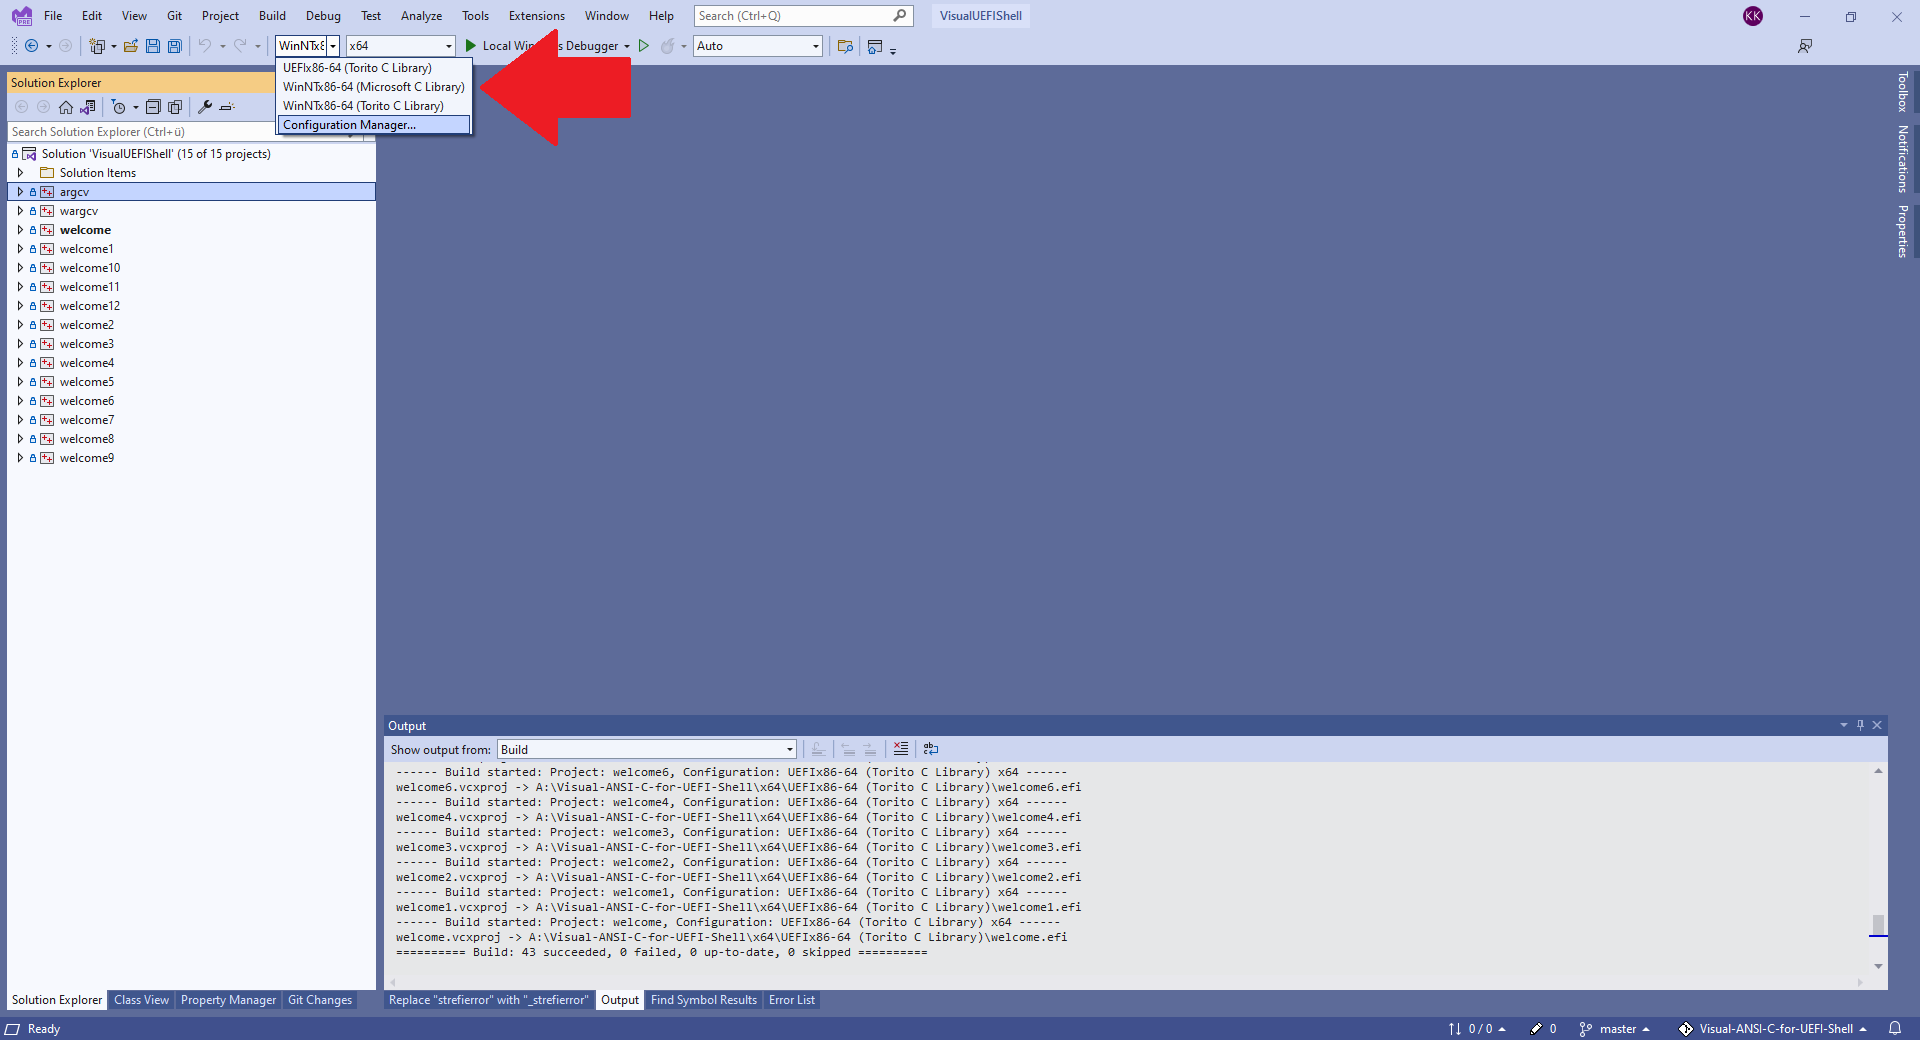1920x1040 pixels.
Task: Expand the Solution Items folder
Action: tap(20, 173)
